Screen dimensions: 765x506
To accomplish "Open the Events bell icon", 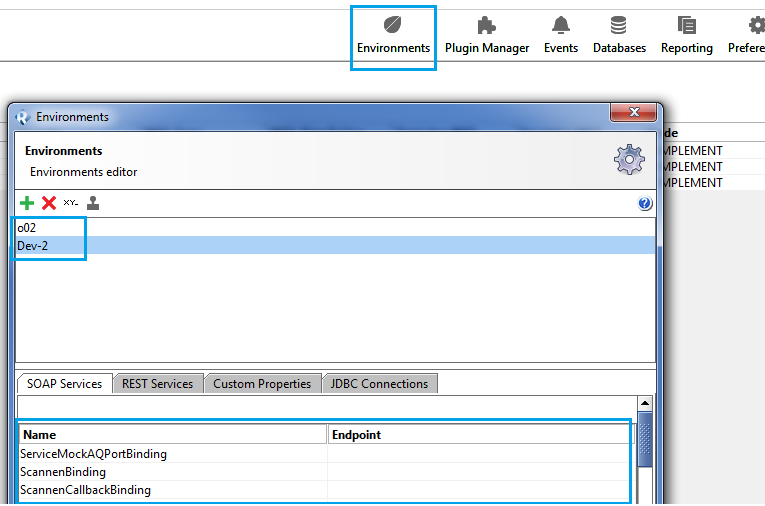I will (561, 36).
